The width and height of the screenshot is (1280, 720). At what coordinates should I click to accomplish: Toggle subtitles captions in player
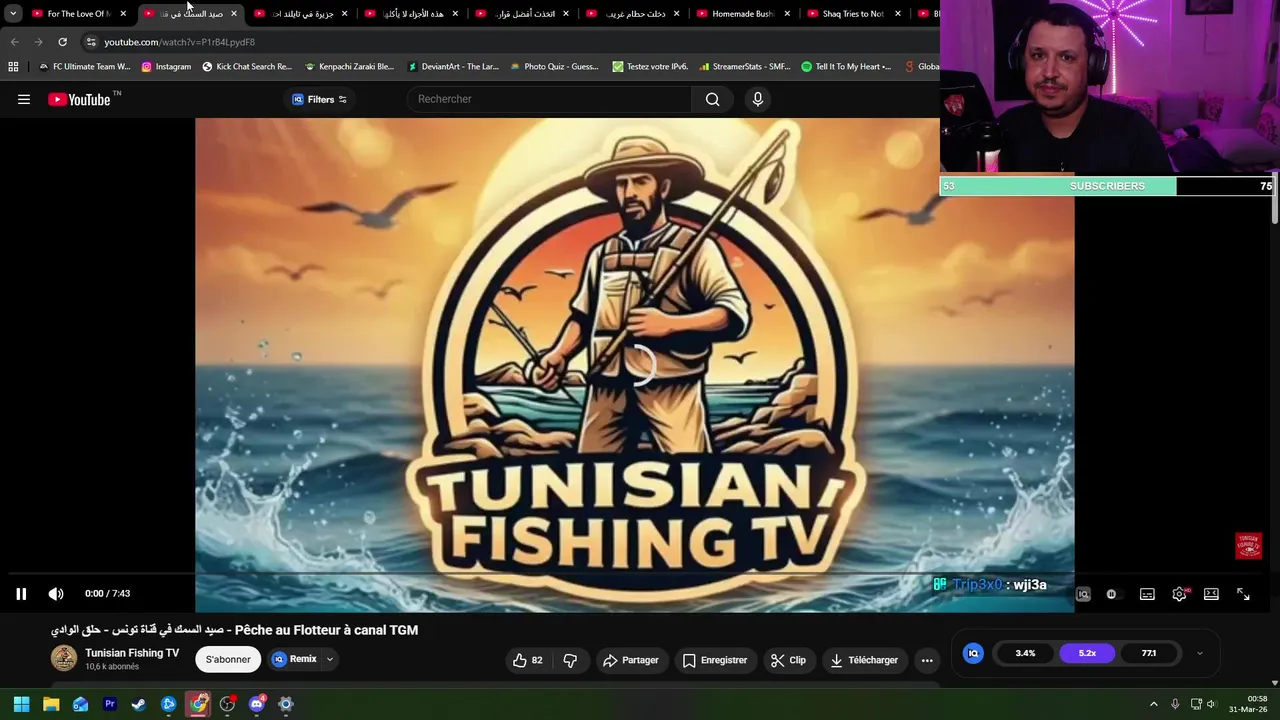tap(1147, 594)
